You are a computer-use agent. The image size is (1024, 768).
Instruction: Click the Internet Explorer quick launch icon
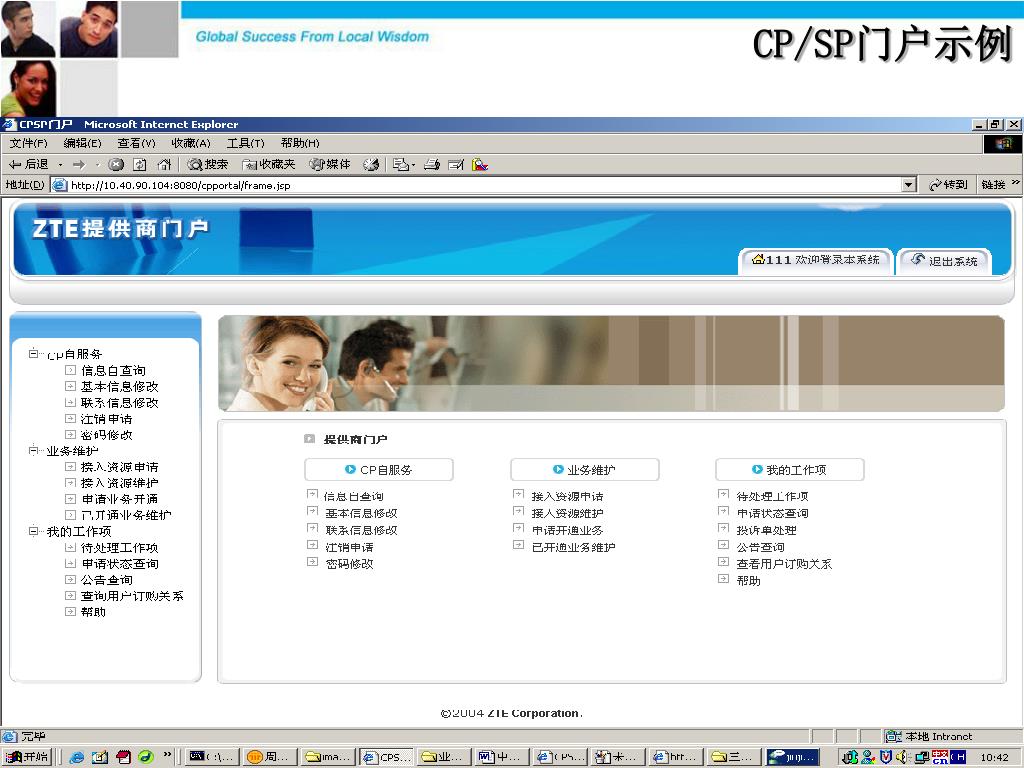pos(76,757)
